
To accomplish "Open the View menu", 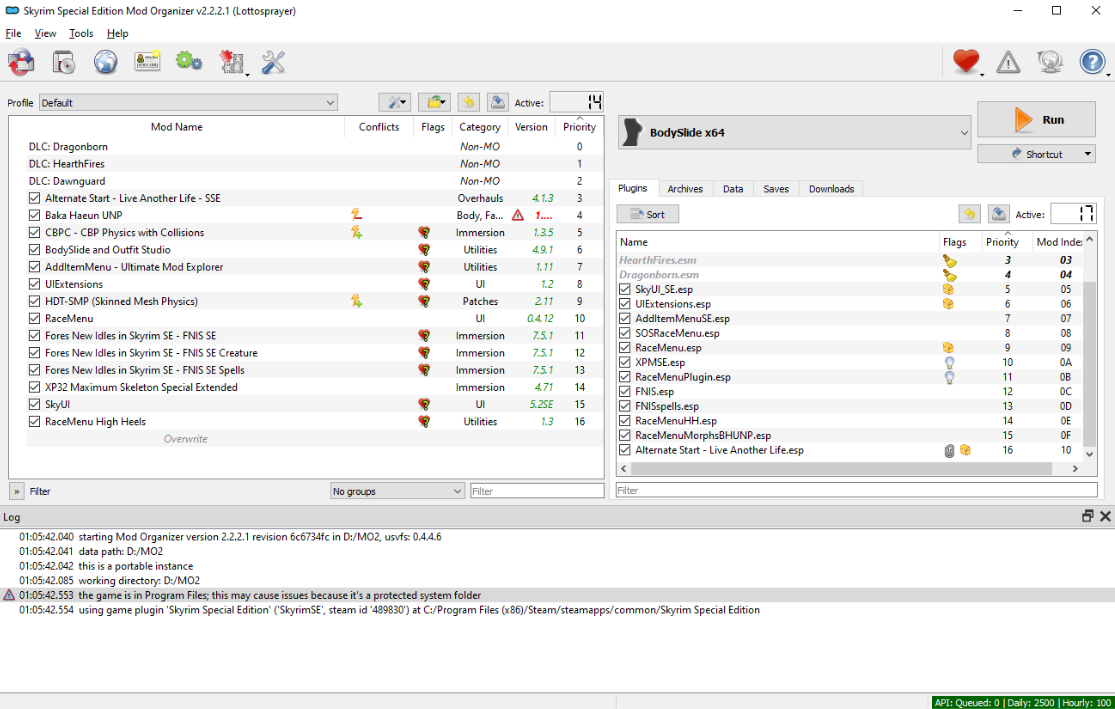I will [x=46, y=33].
